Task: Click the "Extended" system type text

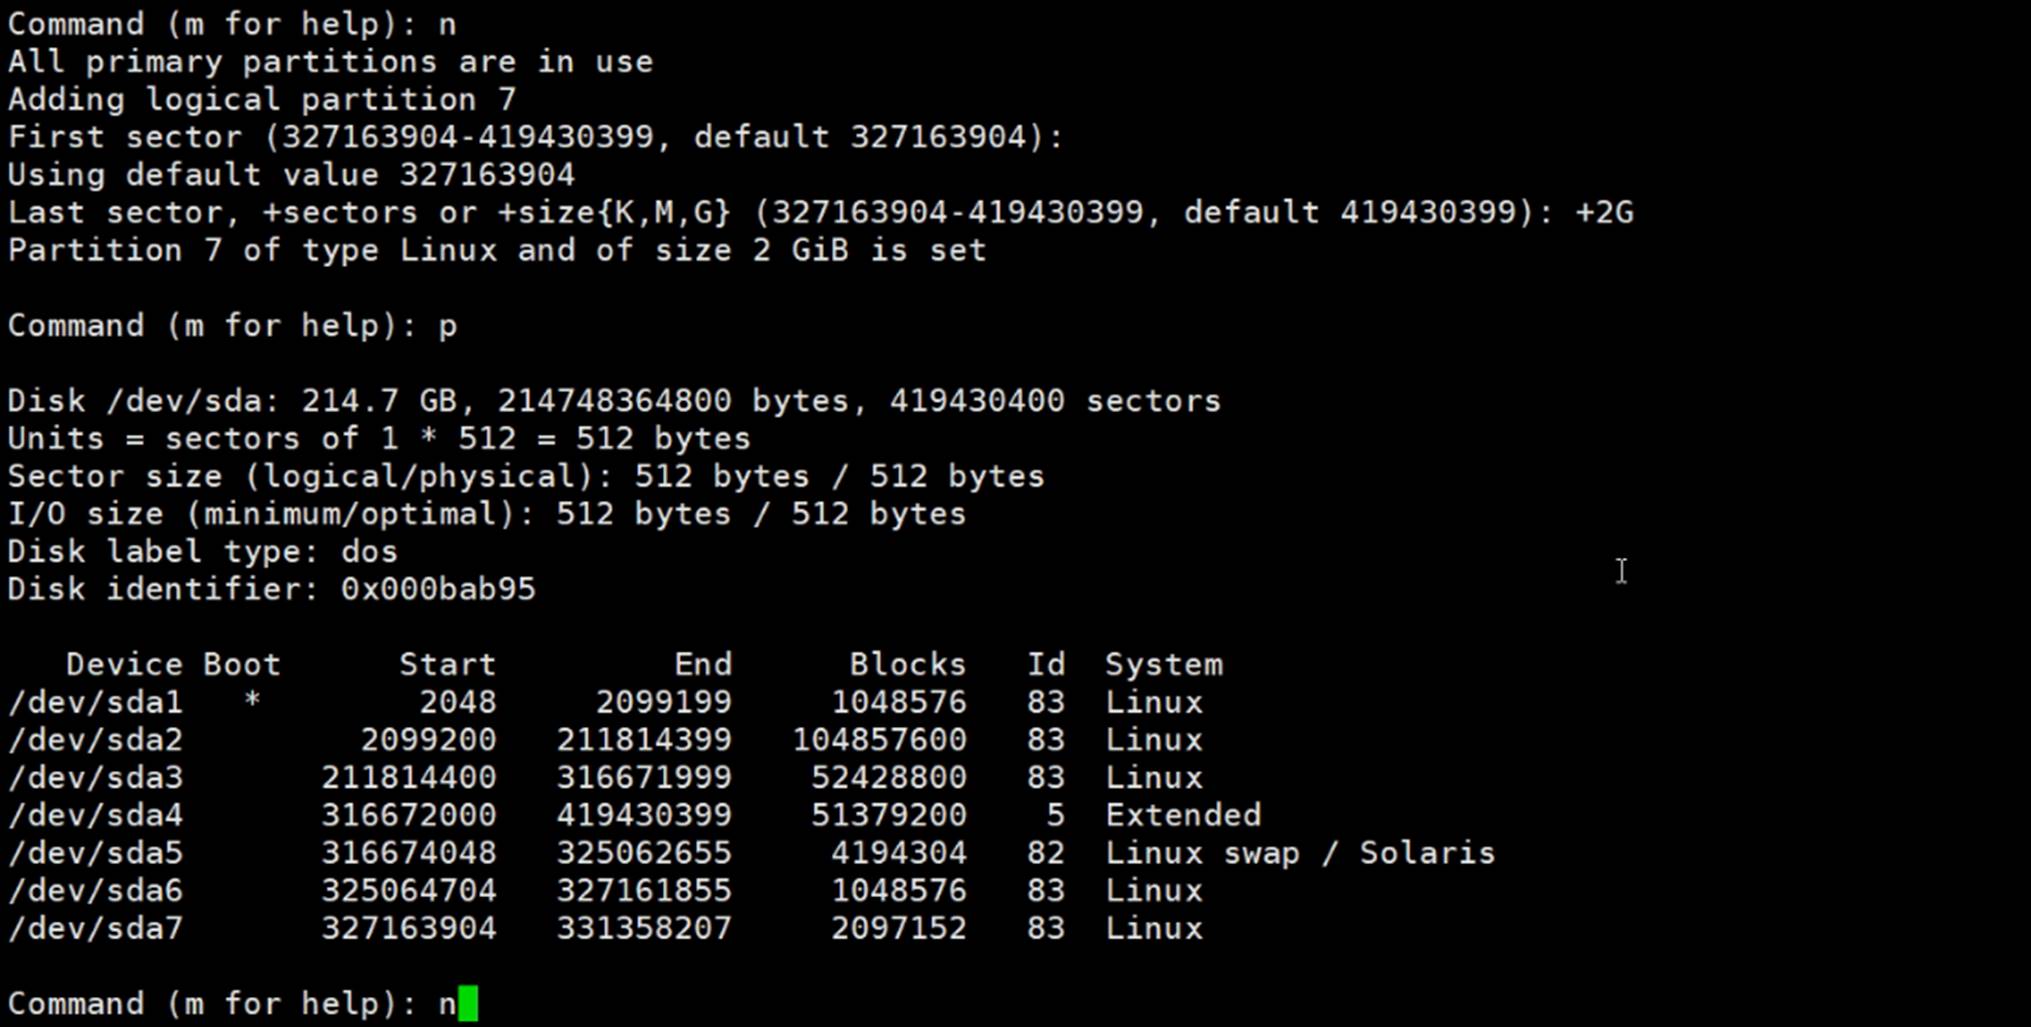Action: click(x=1182, y=815)
